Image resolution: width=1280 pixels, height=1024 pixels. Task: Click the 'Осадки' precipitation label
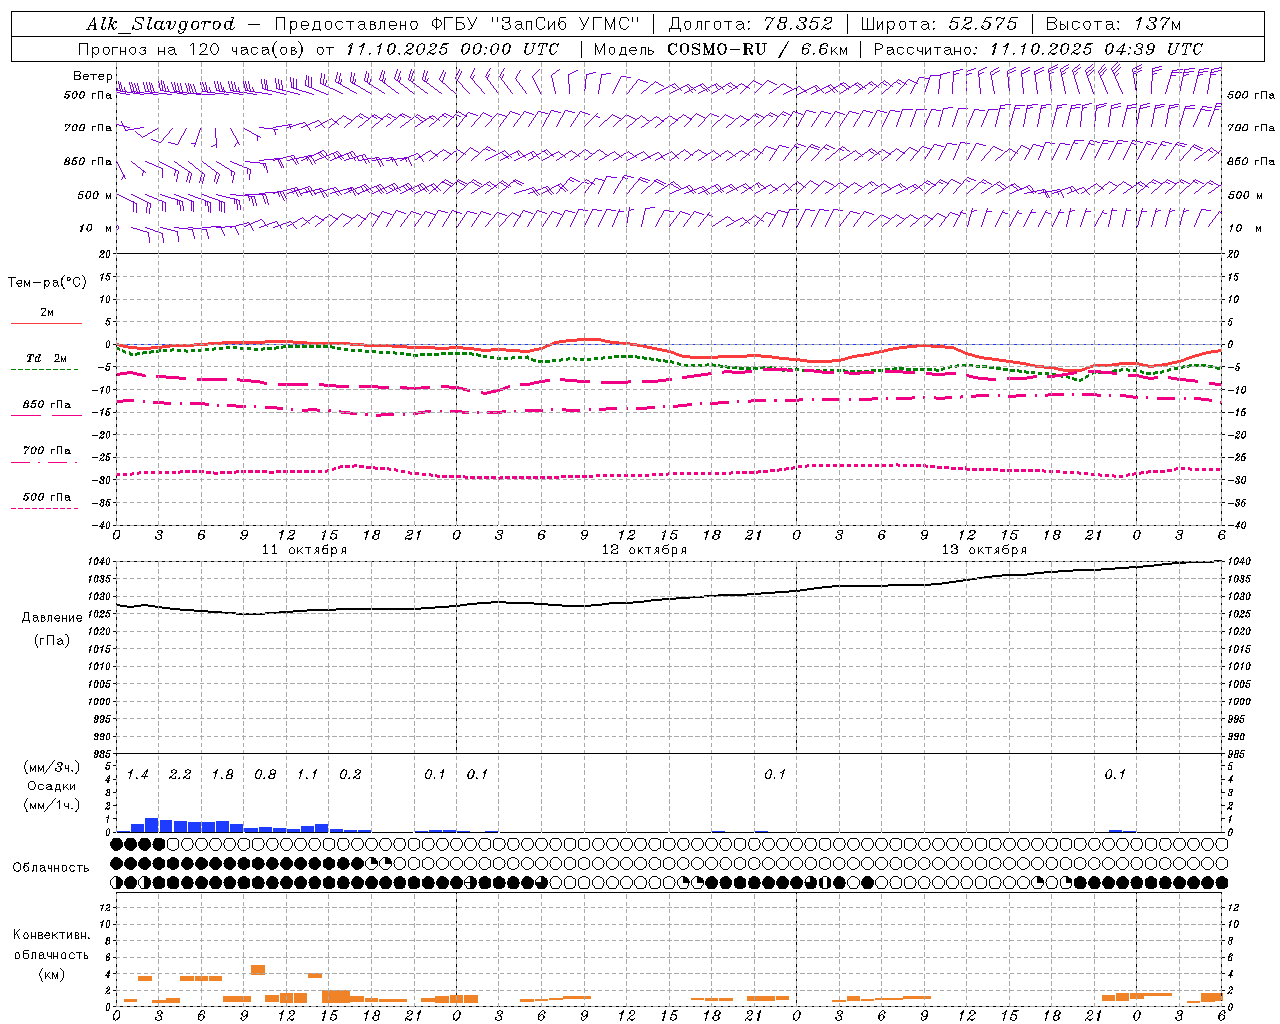click(x=52, y=786)
